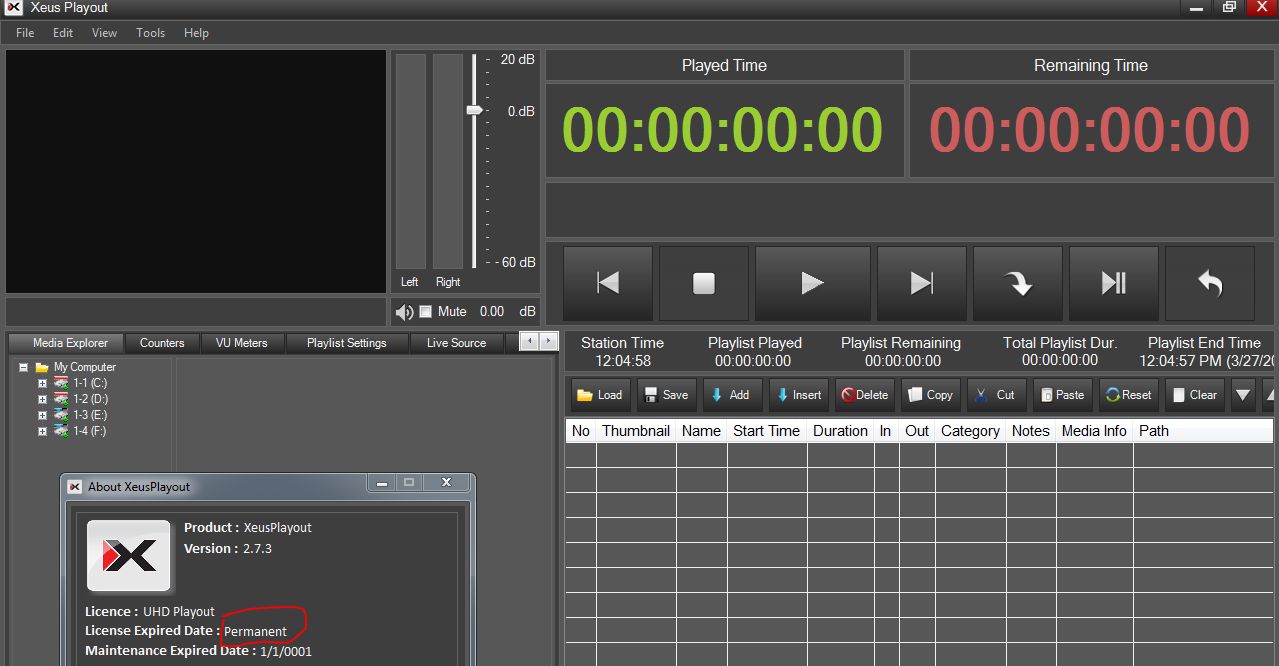Switch to the Live Source tab

coord(456,343)
